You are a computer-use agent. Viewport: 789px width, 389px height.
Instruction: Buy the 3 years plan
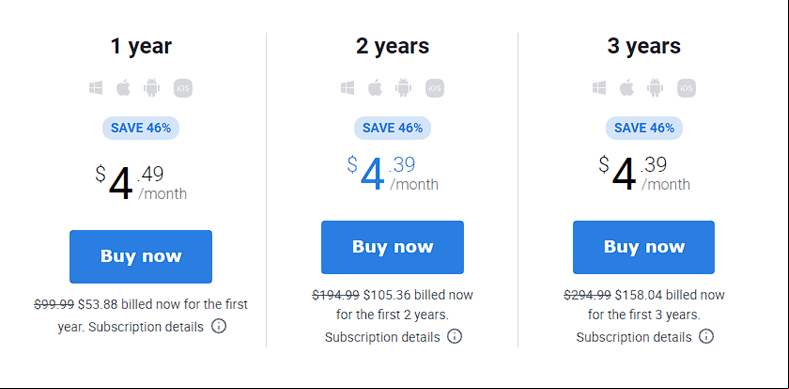[644, 247]
